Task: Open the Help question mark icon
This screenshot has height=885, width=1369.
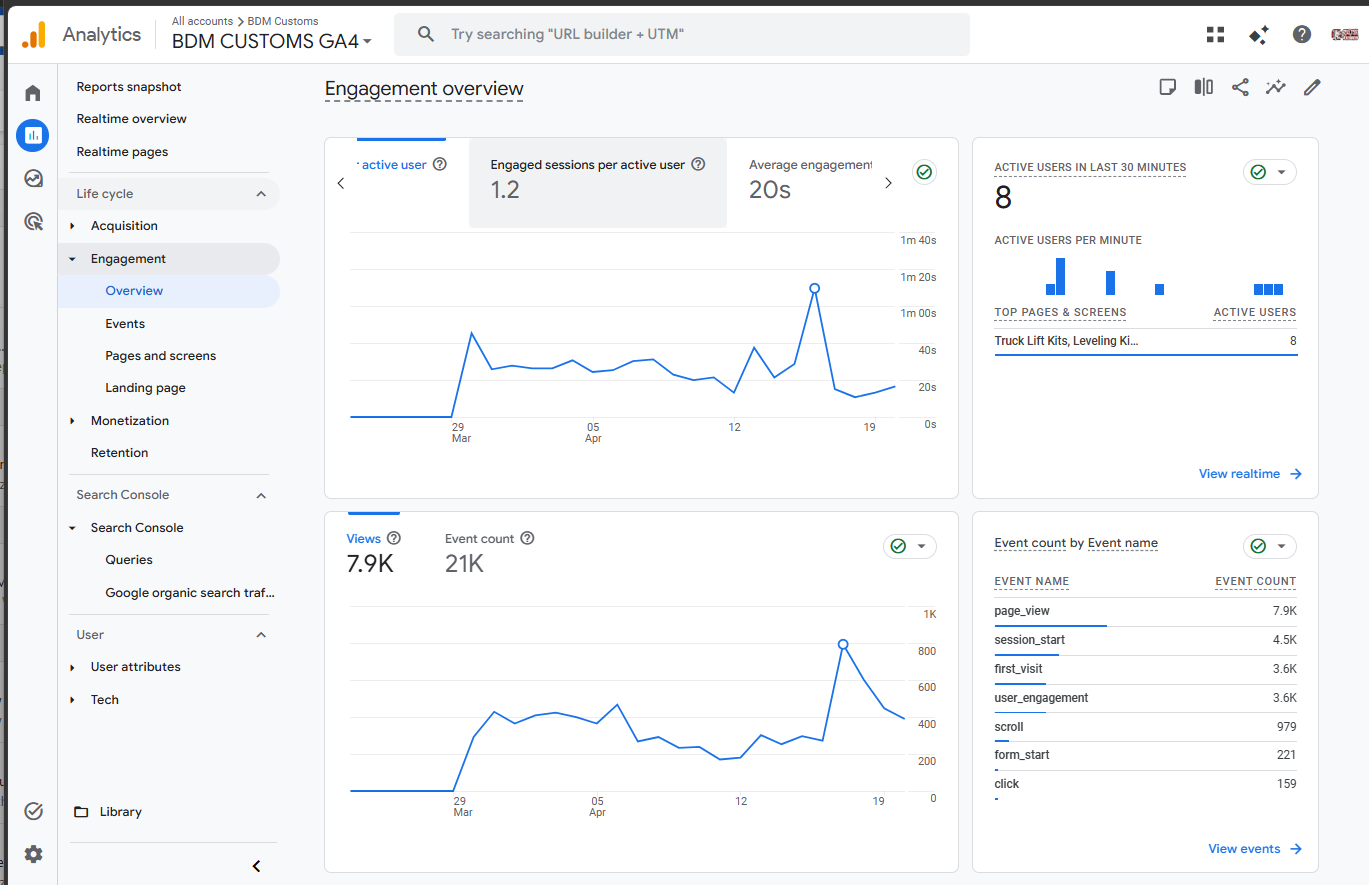Action: click(x=1302, y=34)
